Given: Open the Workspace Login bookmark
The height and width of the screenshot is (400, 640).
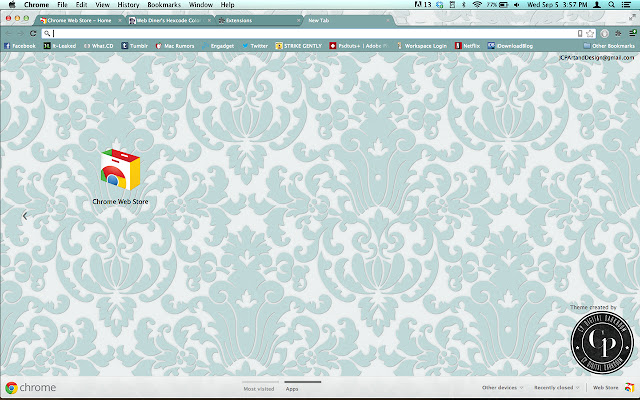Looking at the screenshot, I should click(x=422, y=46).
